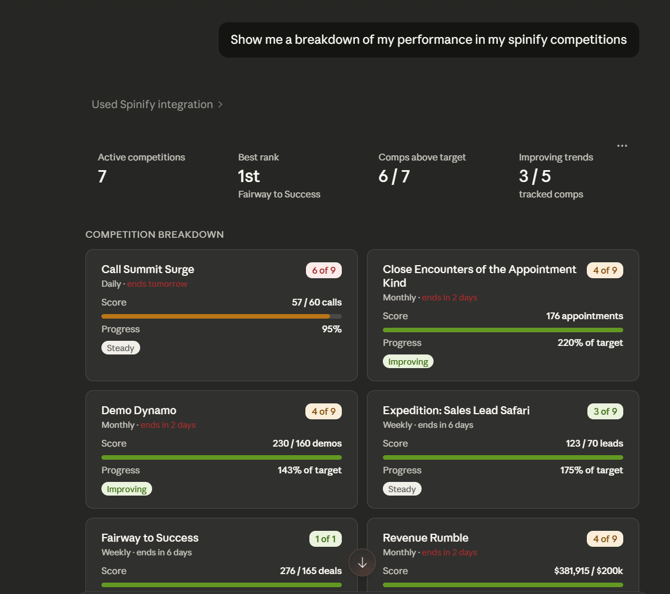The width and height of the screenshot is (670, 594).
Task: Open the Expedition: Sales Lead Safari title
Action: point(456,410)
